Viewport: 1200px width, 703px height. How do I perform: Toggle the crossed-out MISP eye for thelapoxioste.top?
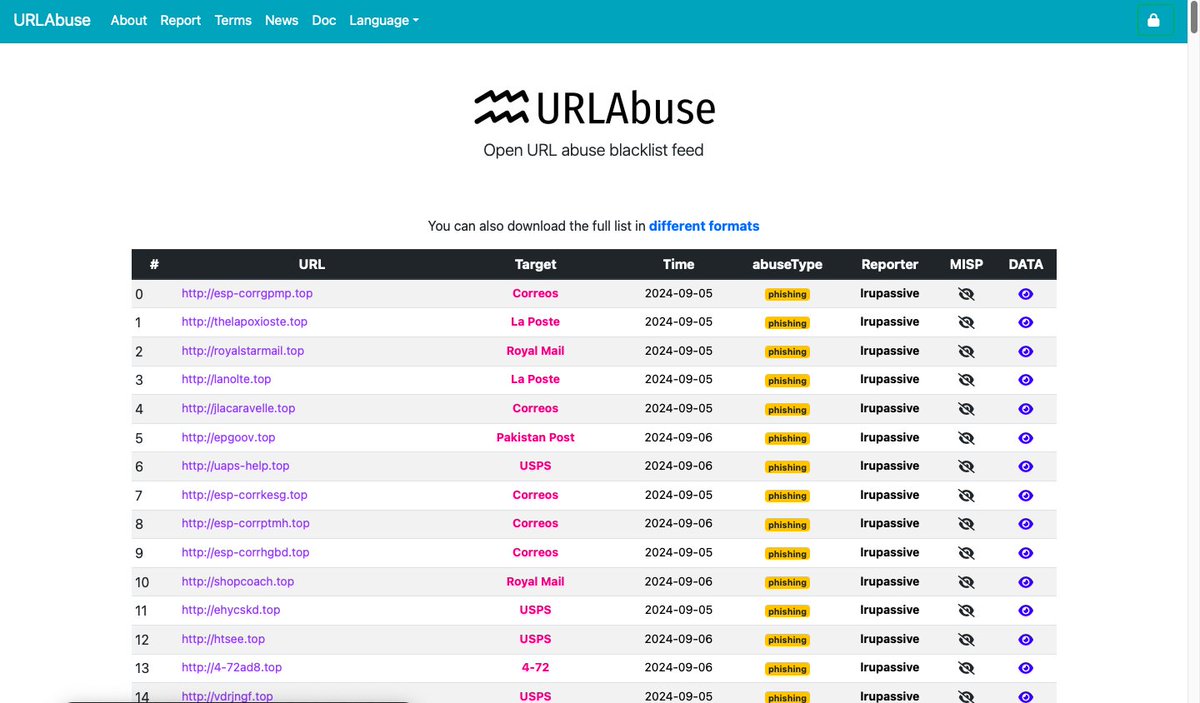click(x=965, y=322)
